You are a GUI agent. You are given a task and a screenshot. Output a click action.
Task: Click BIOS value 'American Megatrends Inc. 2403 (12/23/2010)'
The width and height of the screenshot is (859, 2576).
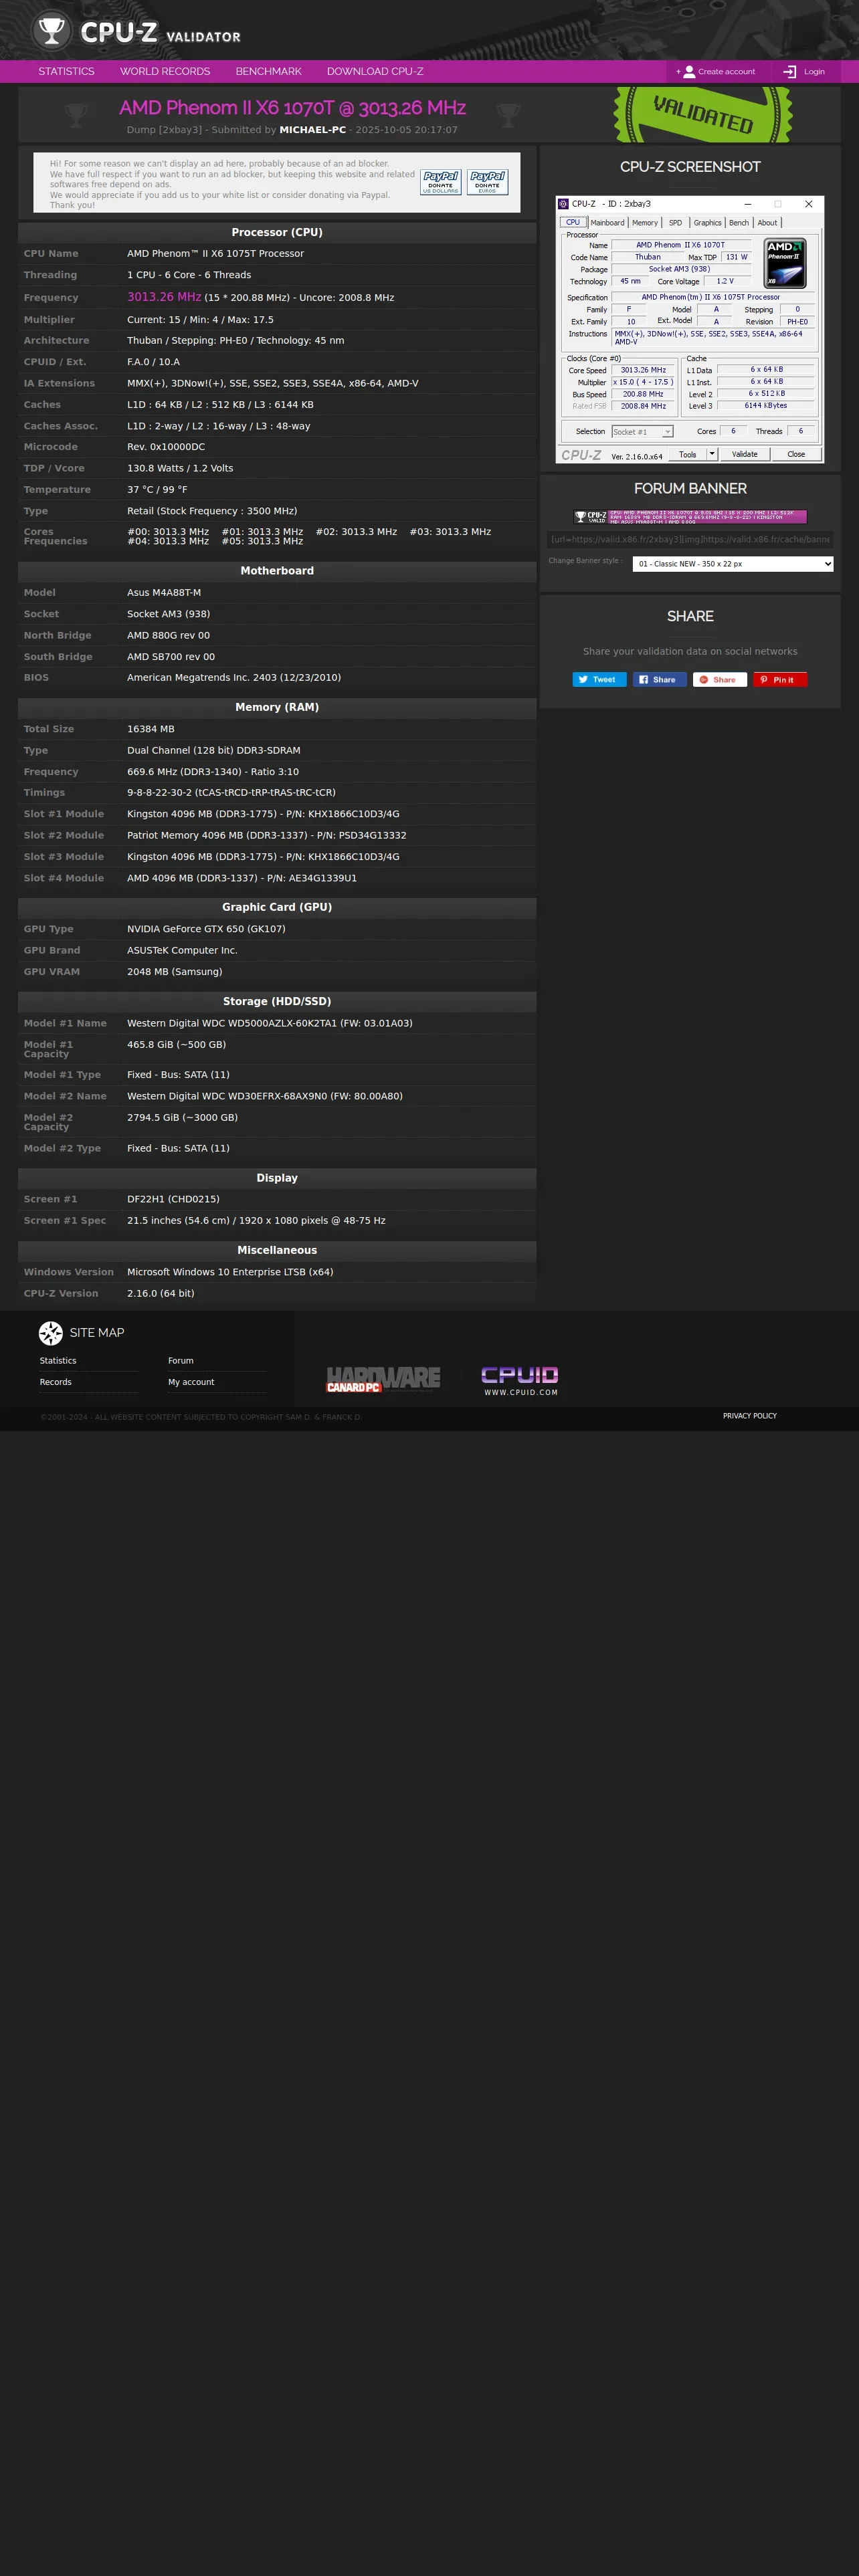tap(234, 678)
